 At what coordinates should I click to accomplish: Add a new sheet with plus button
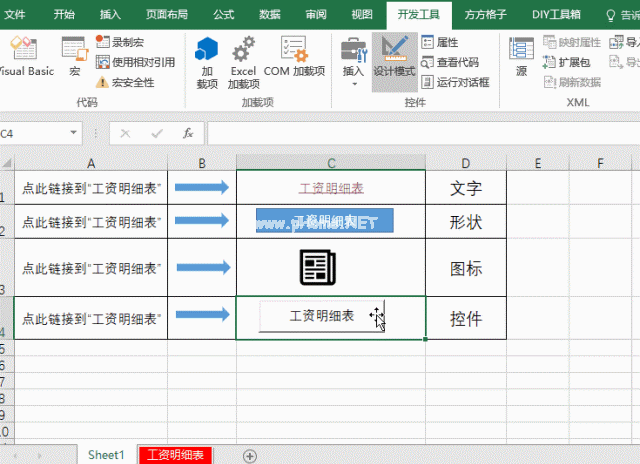pos(250,455)
